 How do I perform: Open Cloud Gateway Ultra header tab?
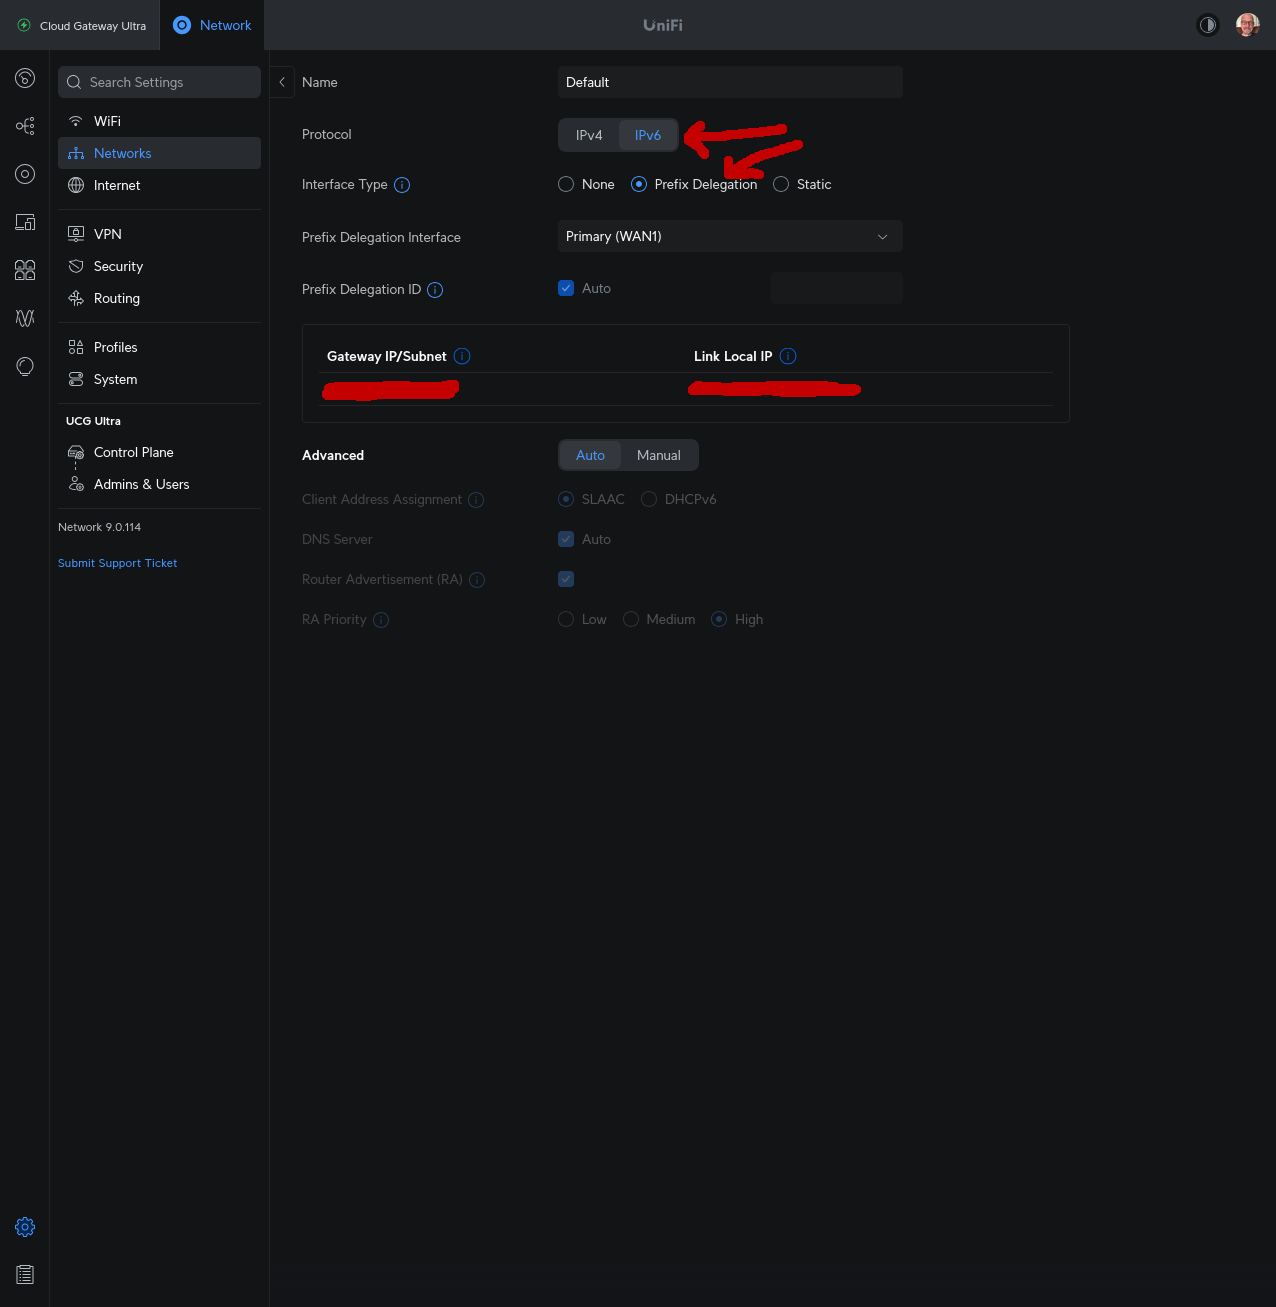pyautogui.click(x=80, y=25)
